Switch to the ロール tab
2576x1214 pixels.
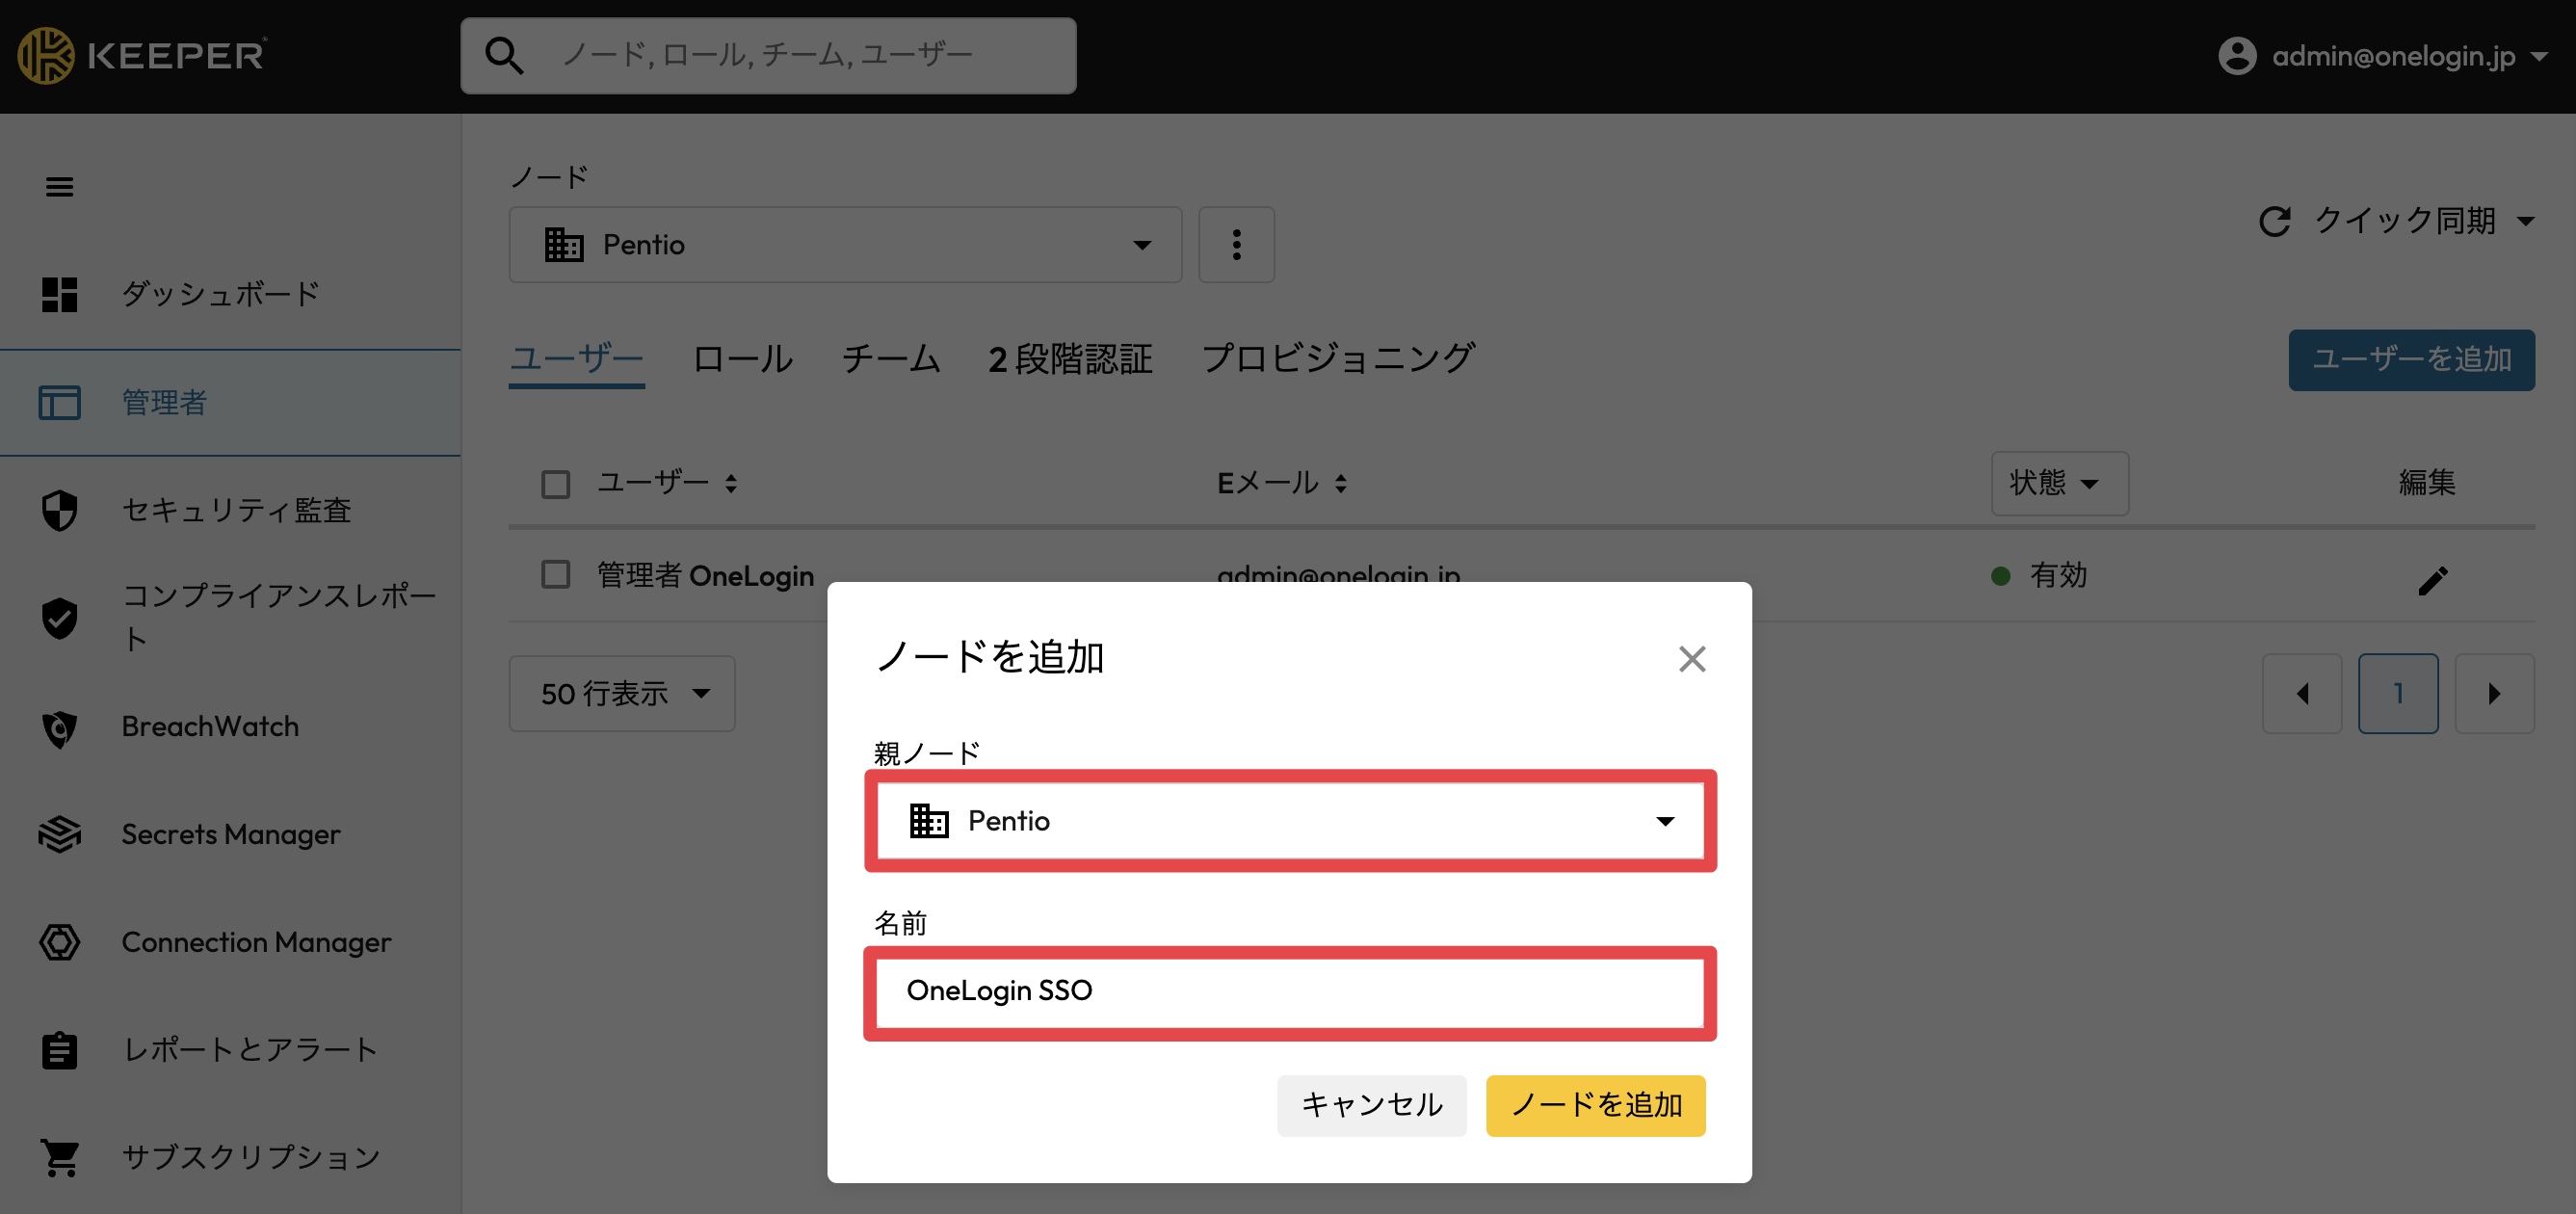click(742, 359)
